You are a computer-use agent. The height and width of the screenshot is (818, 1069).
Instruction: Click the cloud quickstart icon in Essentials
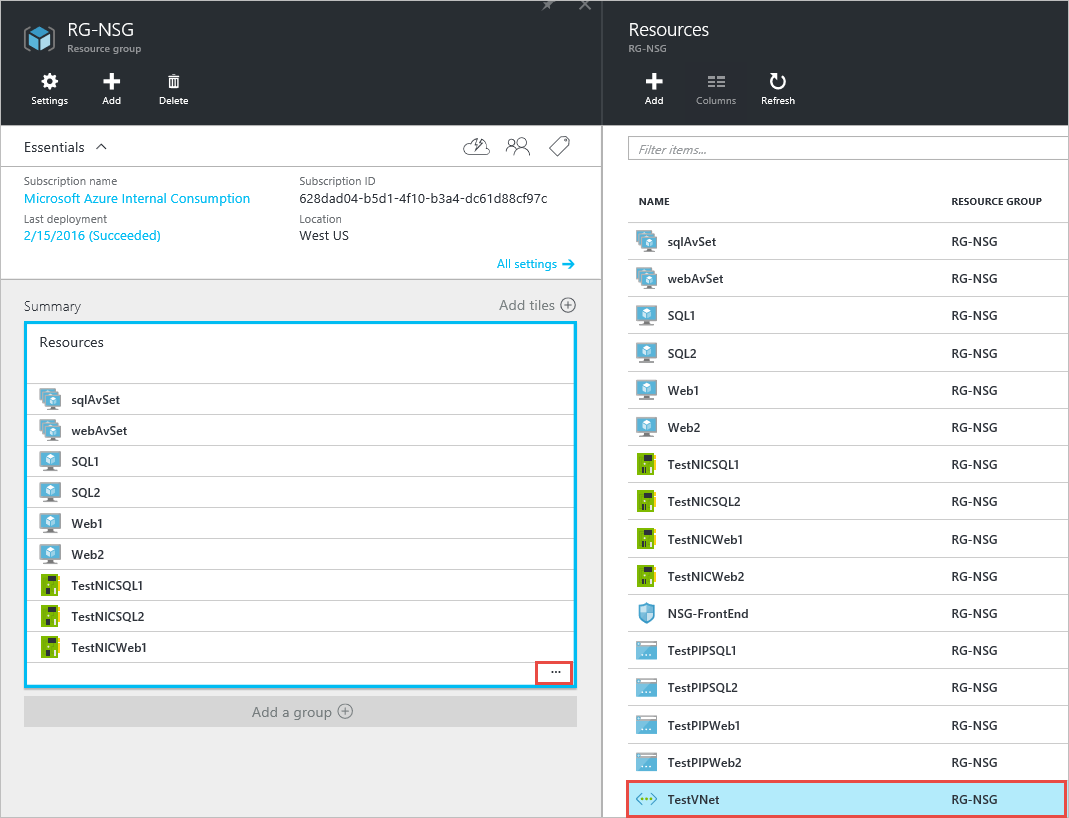pos(476,147)
